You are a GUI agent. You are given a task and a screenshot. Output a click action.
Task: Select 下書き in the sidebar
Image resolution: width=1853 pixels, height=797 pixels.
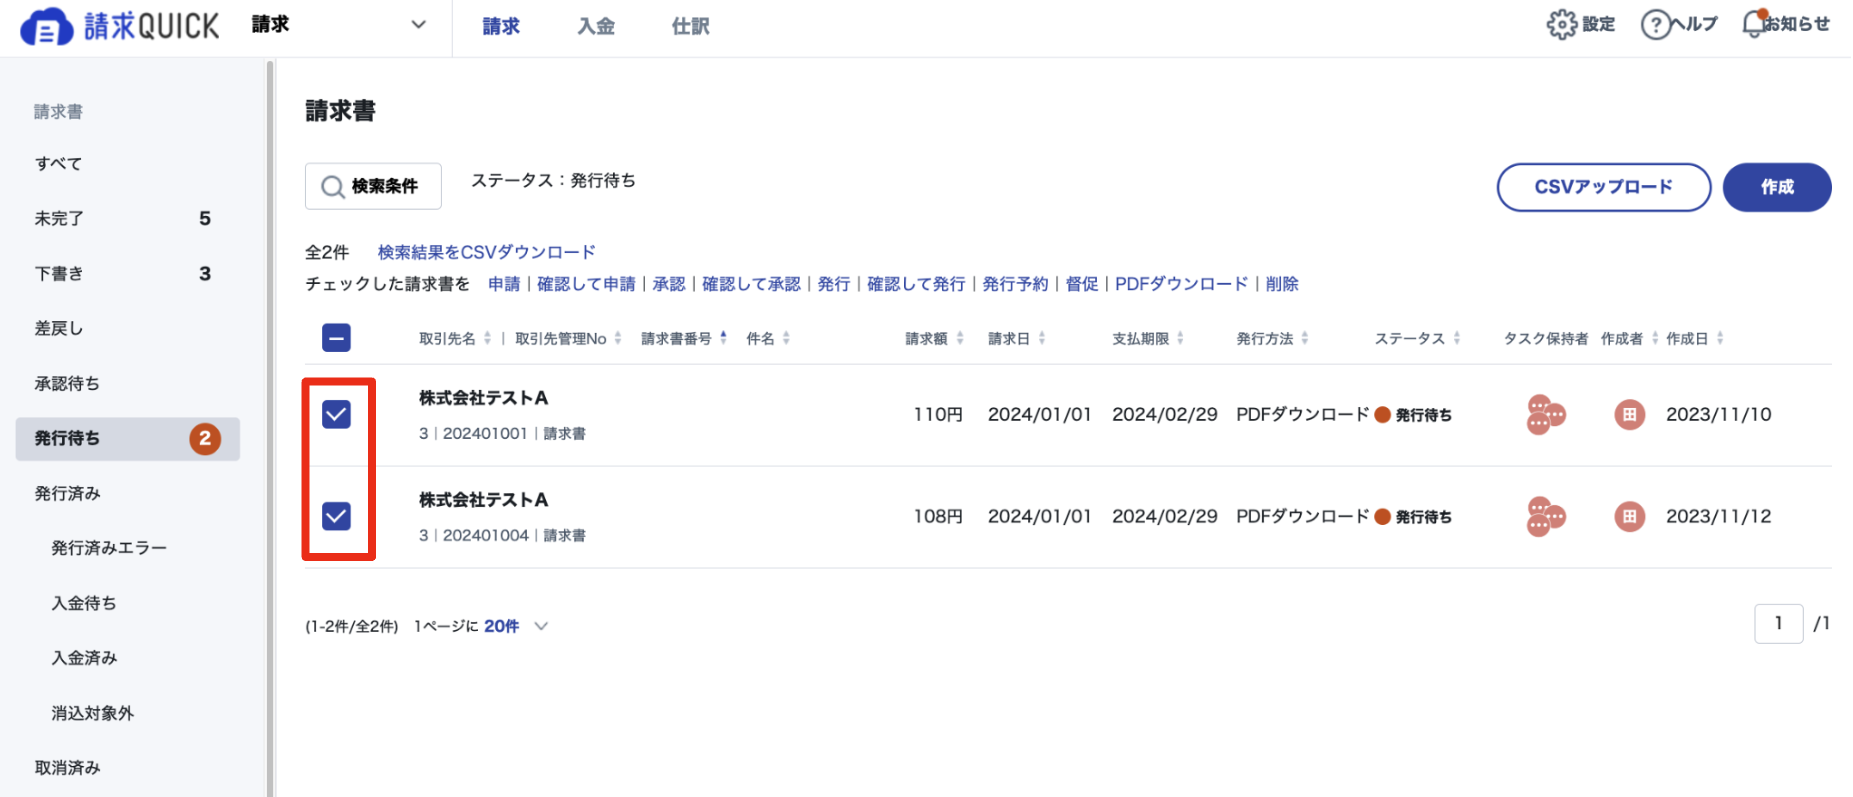(x=128, y=274)
